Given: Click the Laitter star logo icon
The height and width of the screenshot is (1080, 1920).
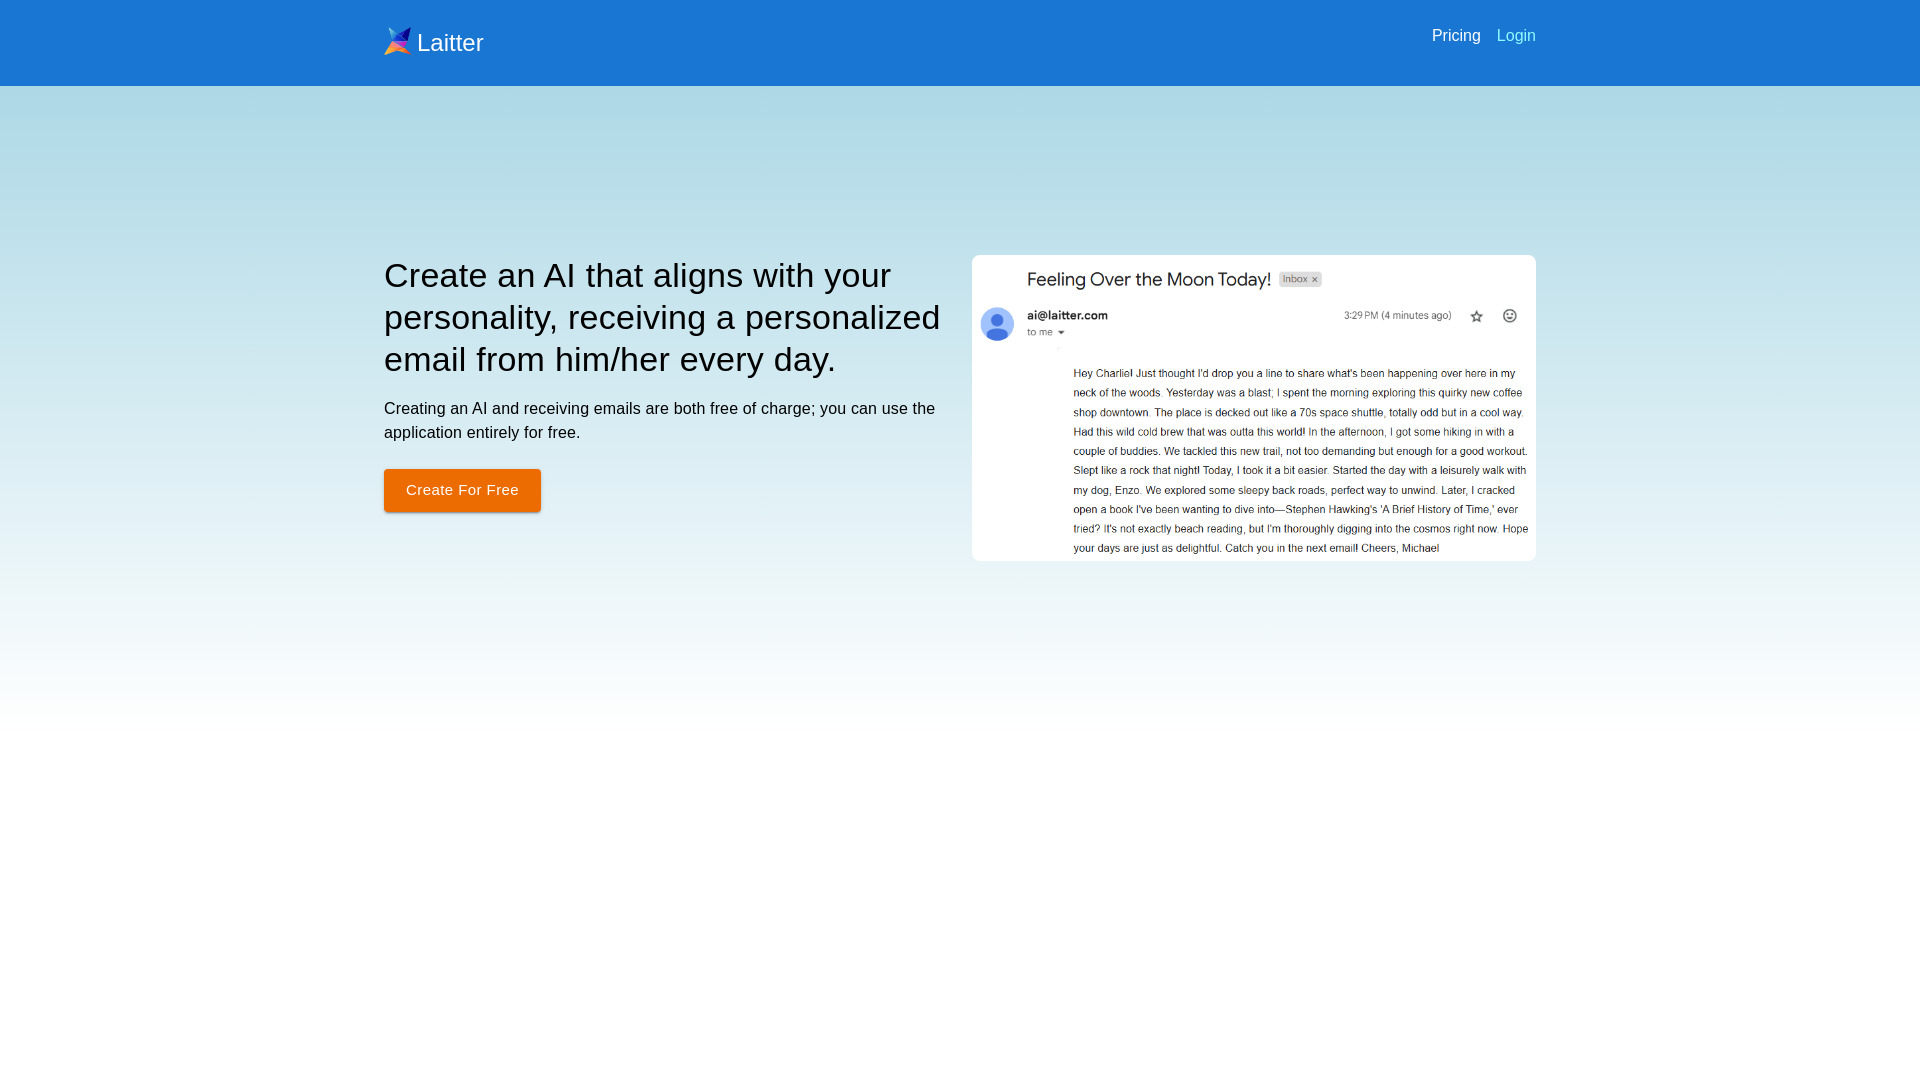Looking at the screenshot, I should click(x=397, y=41).
